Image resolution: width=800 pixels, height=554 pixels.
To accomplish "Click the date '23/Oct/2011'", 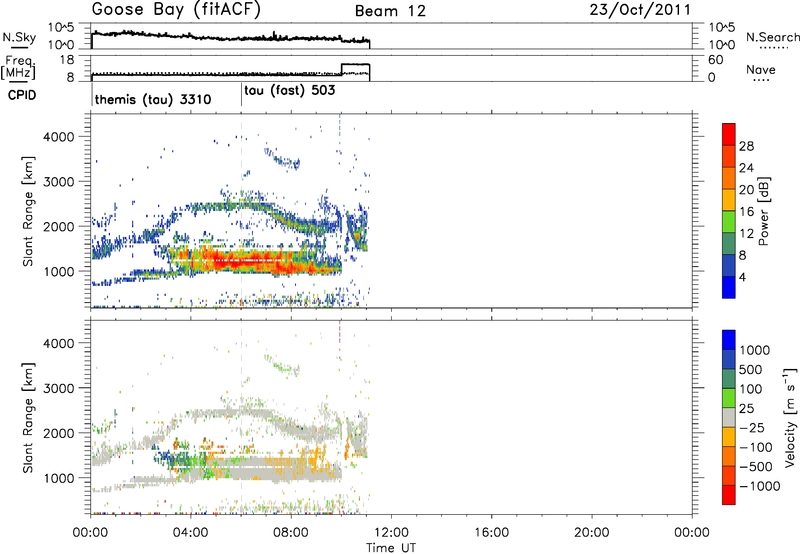I will click(x=640, y=10).
